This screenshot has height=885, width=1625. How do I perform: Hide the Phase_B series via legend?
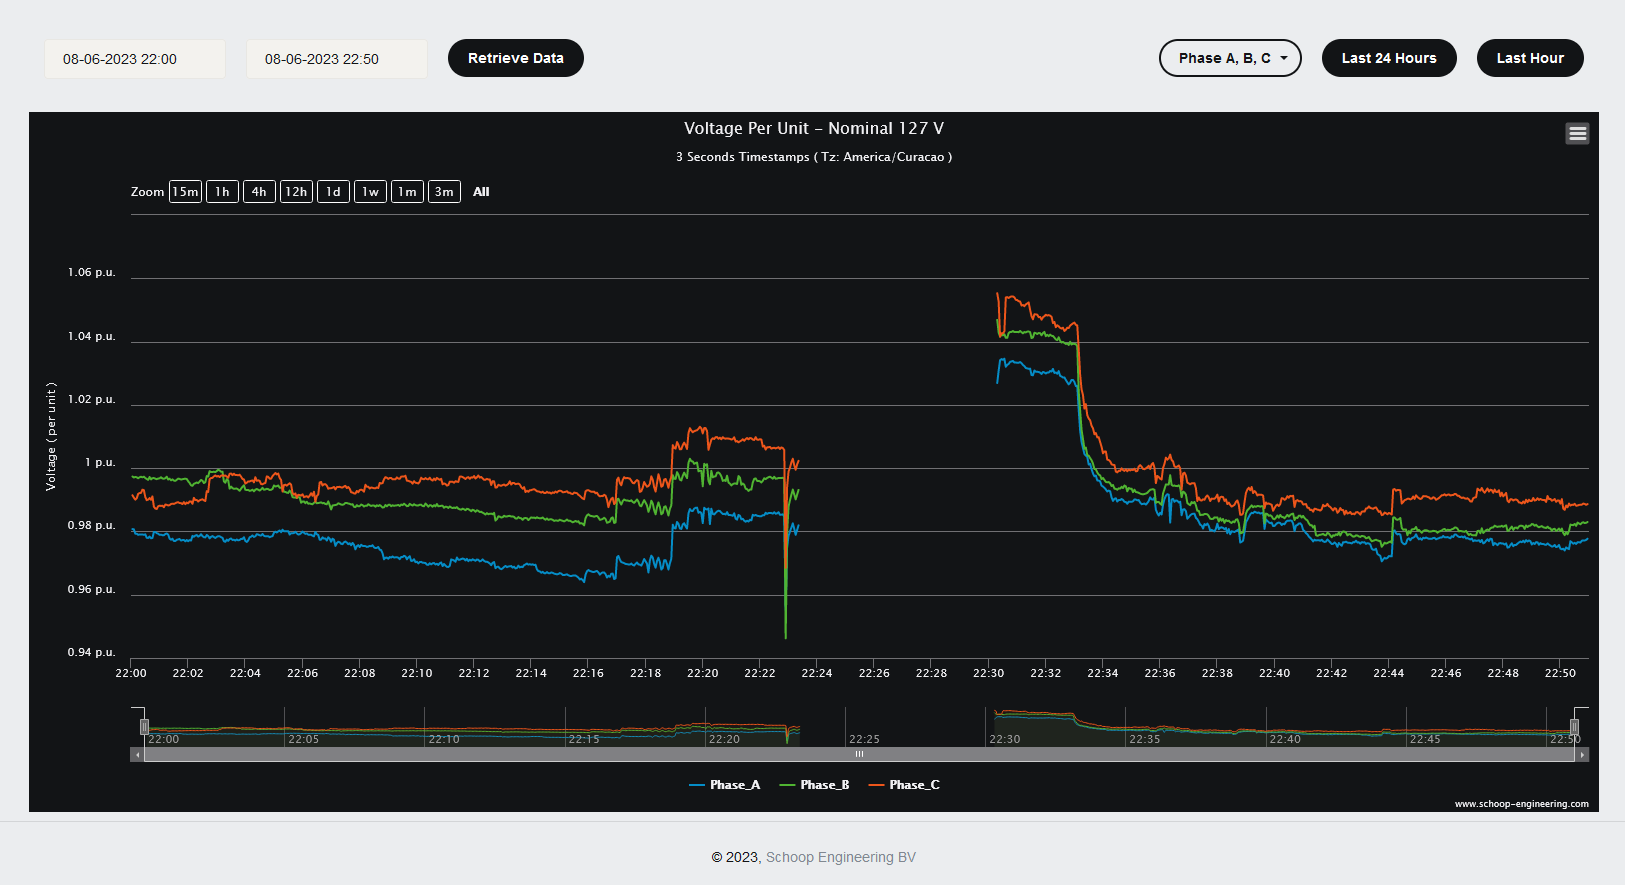coord(814,785)
